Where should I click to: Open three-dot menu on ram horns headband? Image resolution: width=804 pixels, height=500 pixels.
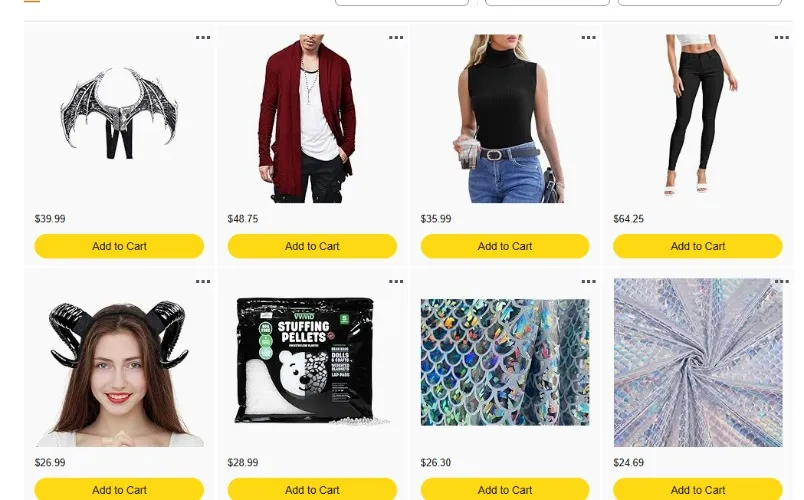tap(203, 282)
